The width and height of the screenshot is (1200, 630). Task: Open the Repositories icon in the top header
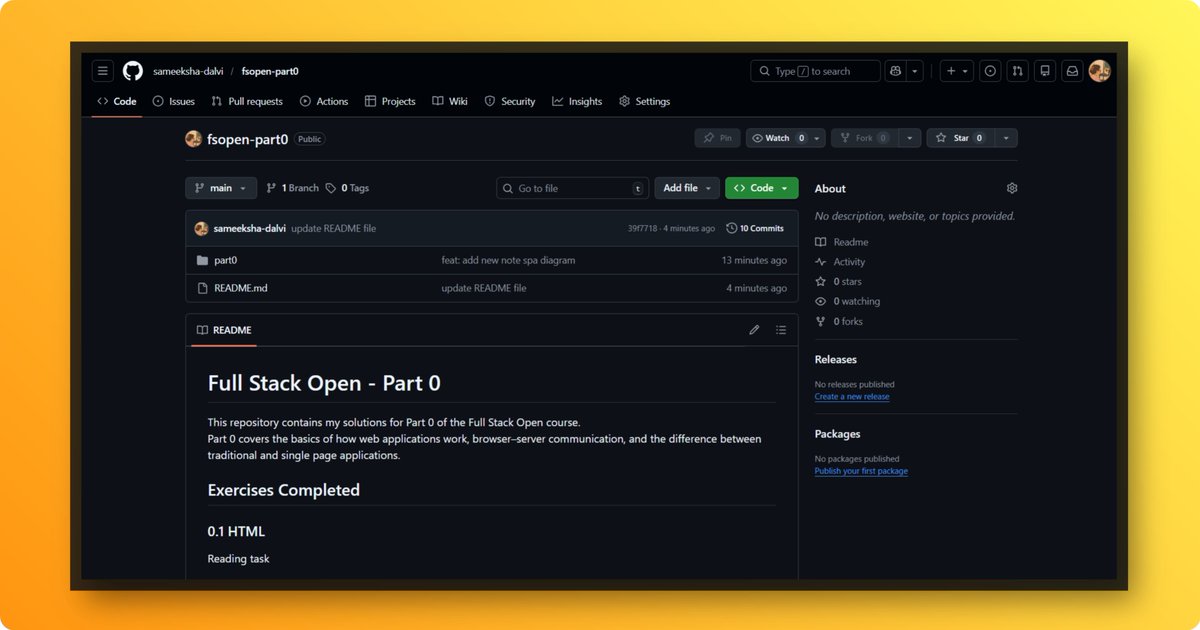click(x=1044, y=71)
